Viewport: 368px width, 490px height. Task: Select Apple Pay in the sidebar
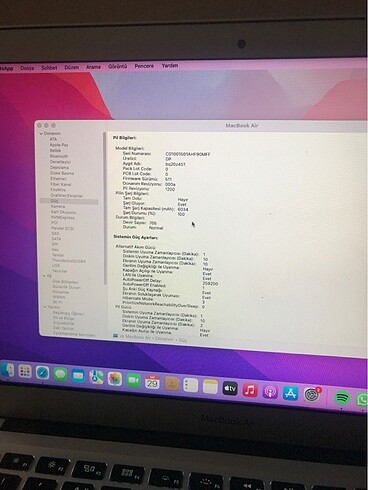tap(59, 145)
